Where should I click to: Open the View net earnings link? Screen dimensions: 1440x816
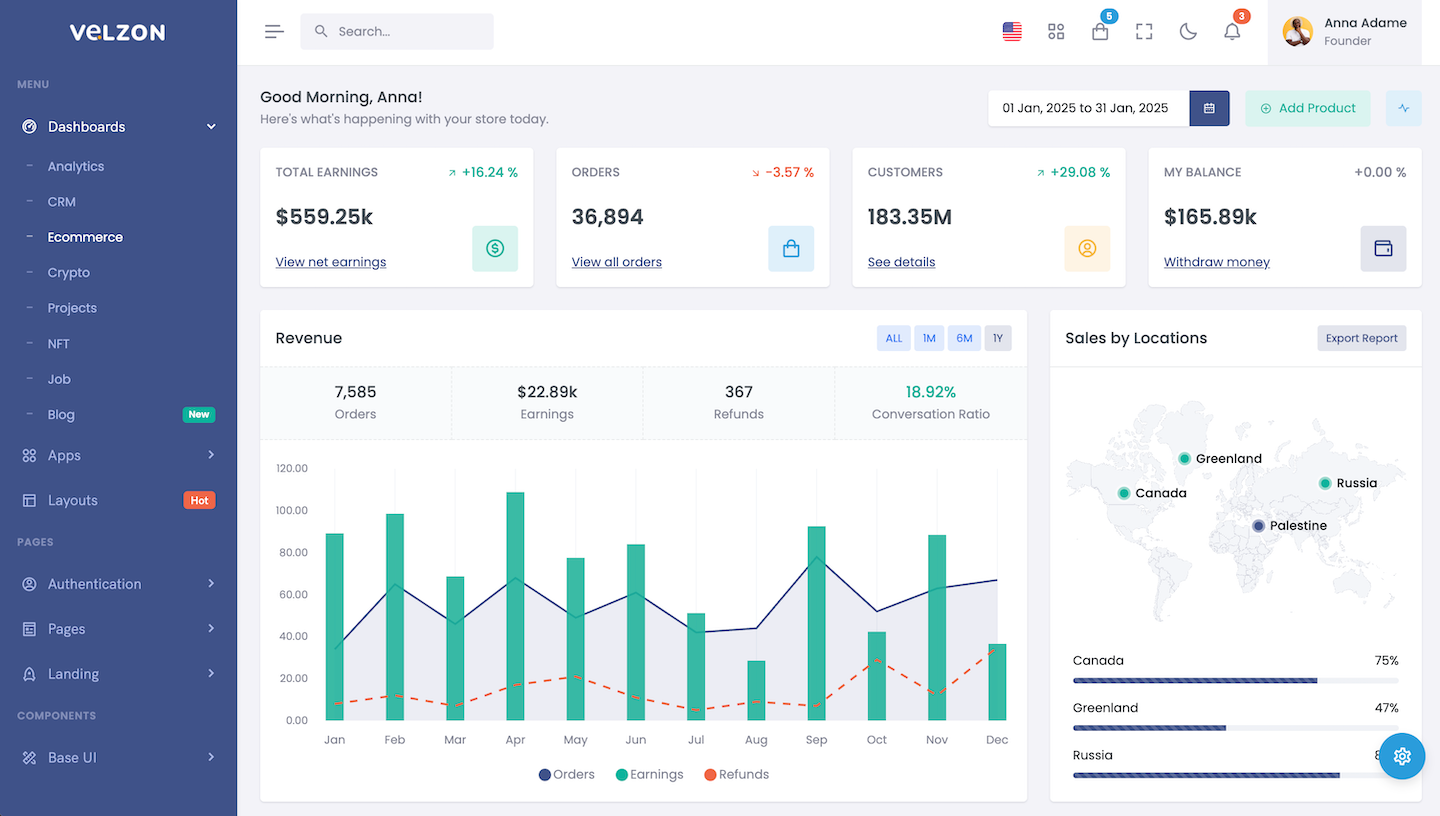(331, 262)
